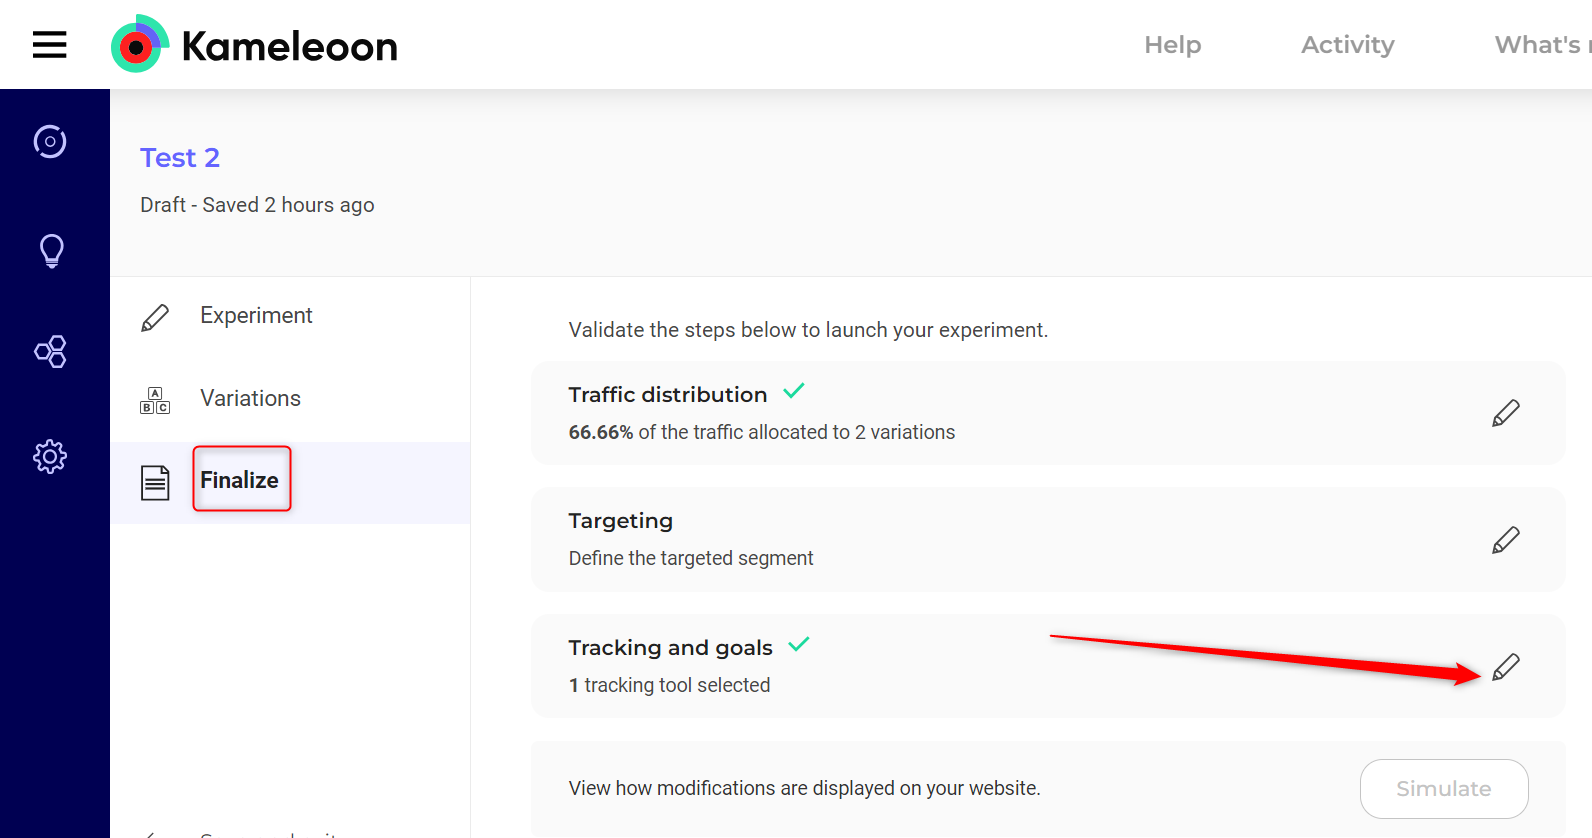
Task: Select the Finalize step
Action: (x=240, y=480)
